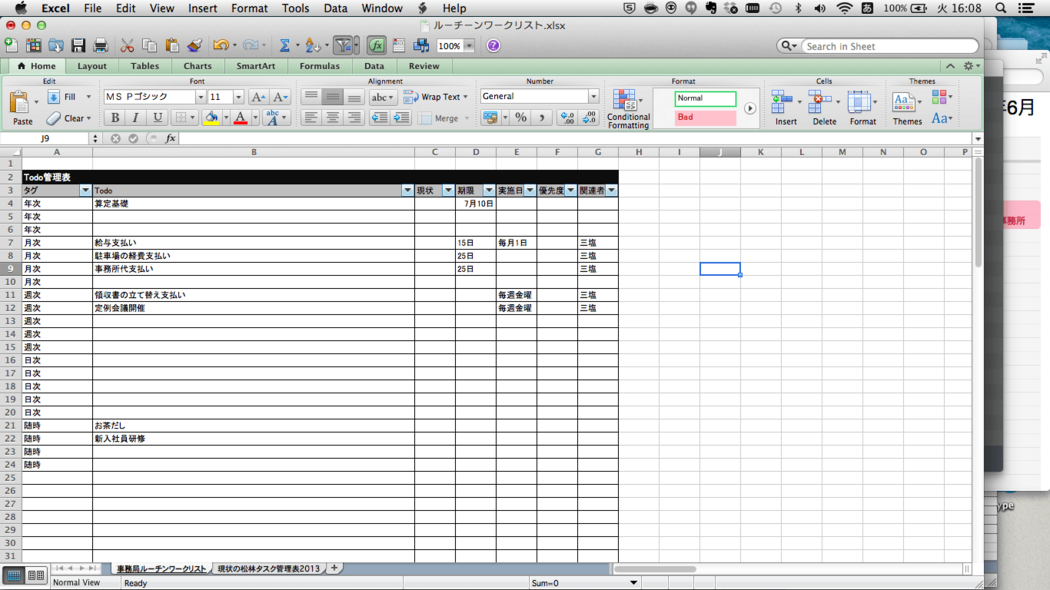Viewport: 1050px width, 590px height.
Task: Click the Save floppy disk icon
Action: point(78,46)
